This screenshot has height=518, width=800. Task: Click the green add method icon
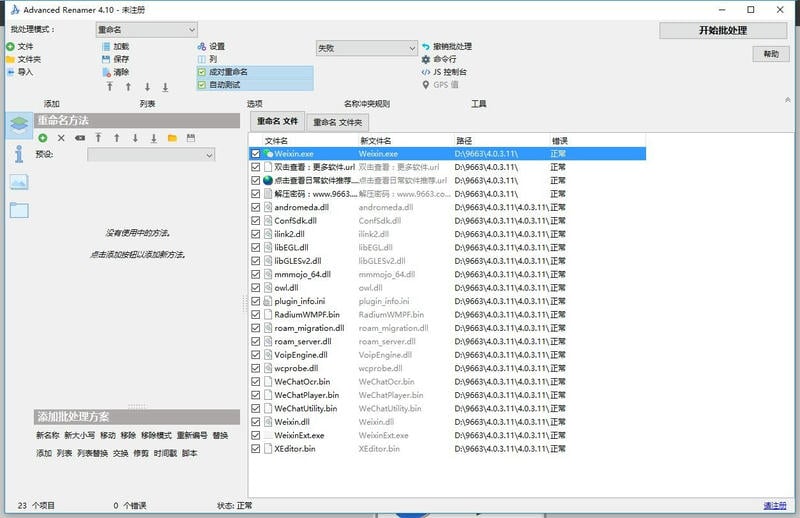pyautogui.click(x=43, y=138)
